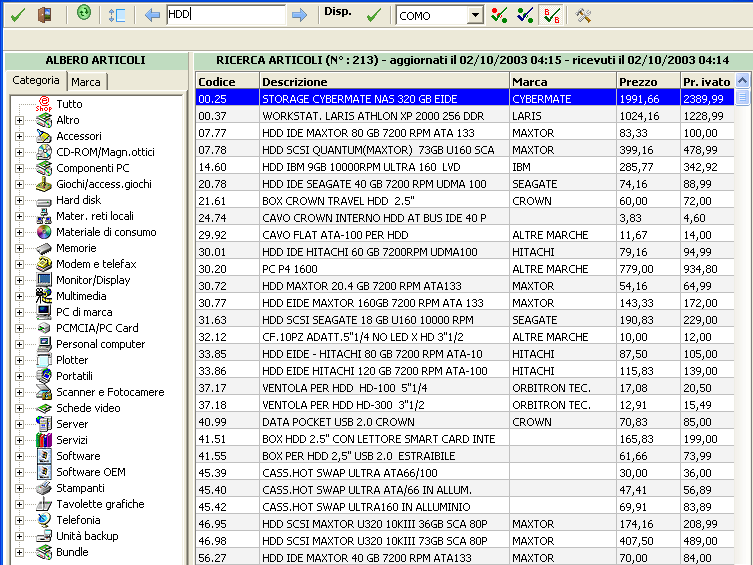
Task: Toggle the Disp. availability checkmark
Action: (374, 15)
